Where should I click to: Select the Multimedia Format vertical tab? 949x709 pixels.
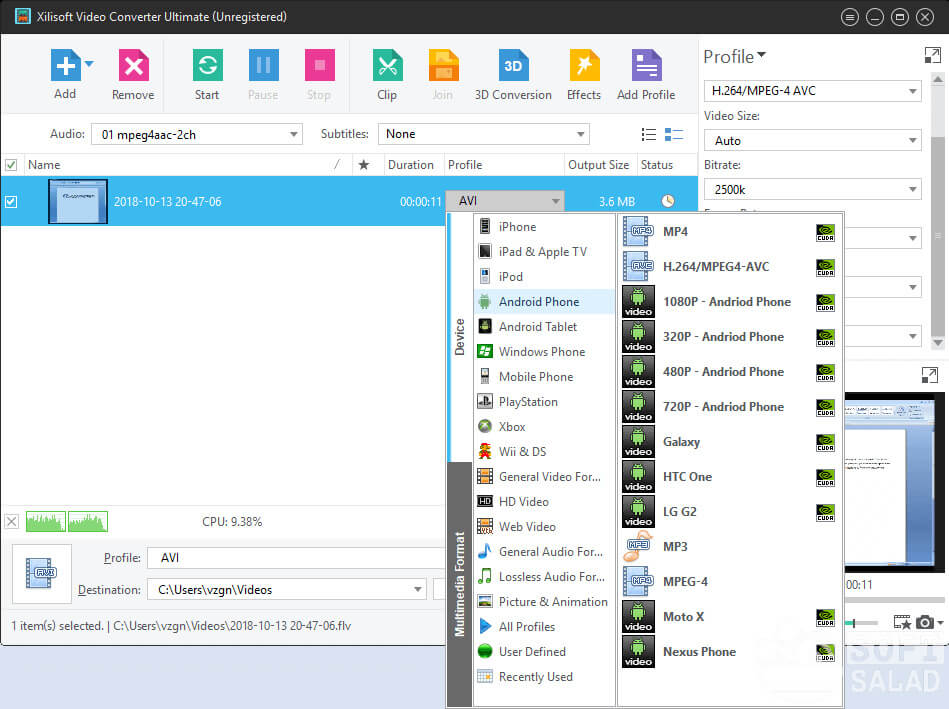(460, 585)
